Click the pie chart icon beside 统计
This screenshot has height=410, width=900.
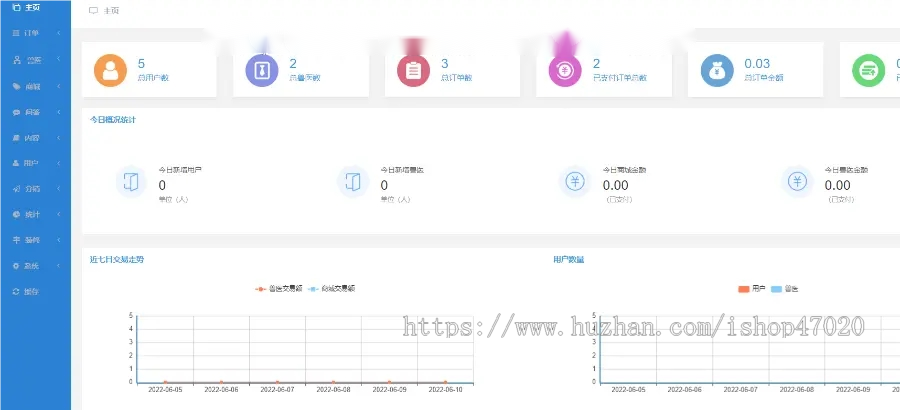pyautogui.click(x=16, y=214)
